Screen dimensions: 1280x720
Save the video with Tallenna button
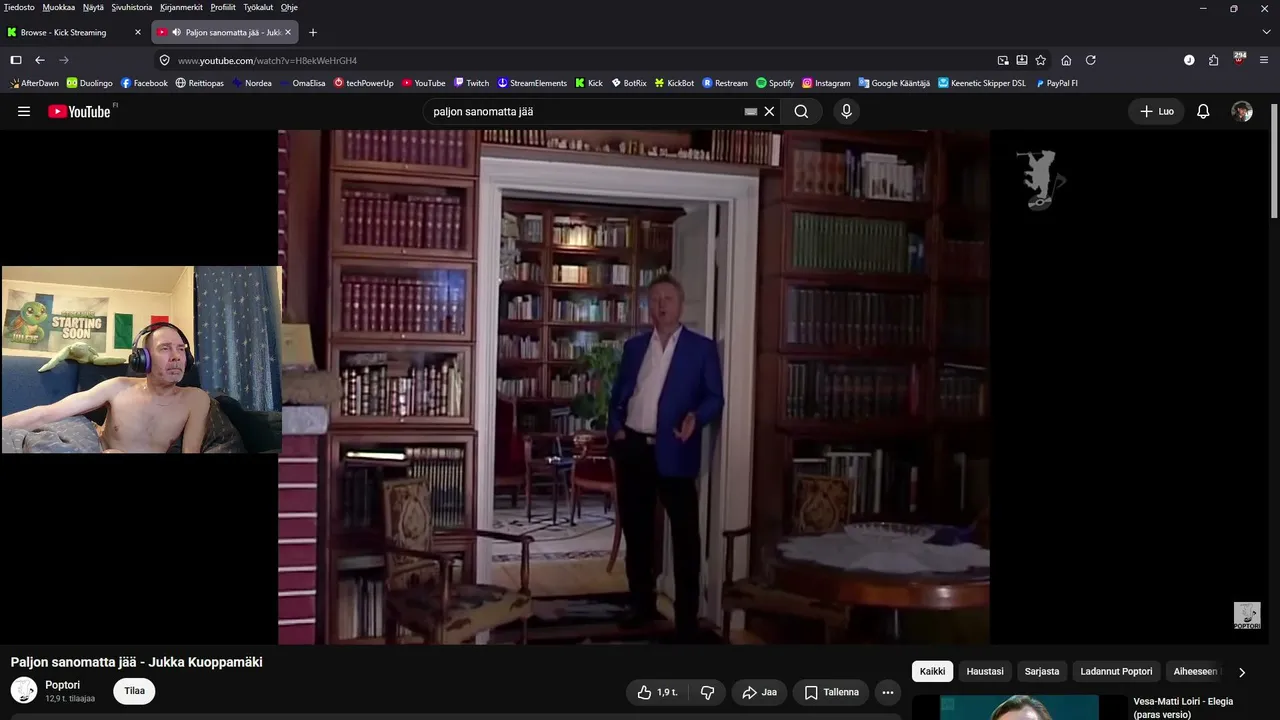coord(831,692)
